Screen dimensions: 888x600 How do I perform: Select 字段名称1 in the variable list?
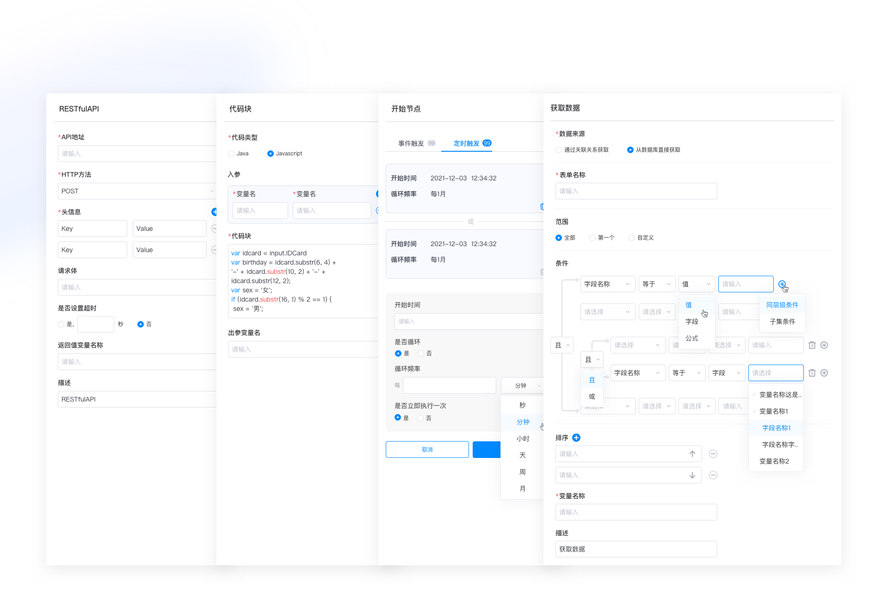click(776, 428)
